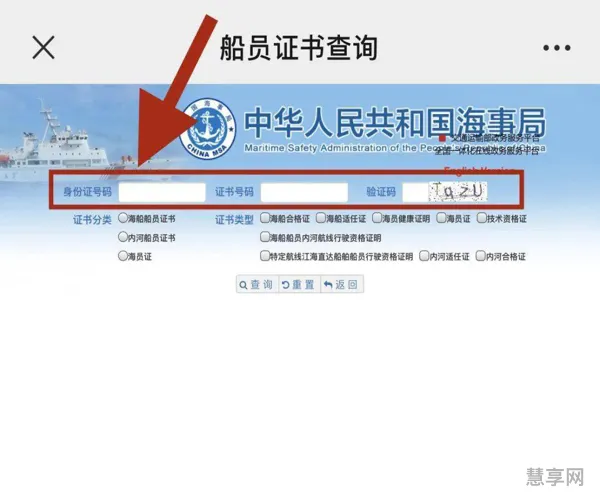Viewport: 600px width, 502px height.
Task: Check the 内河合格证 checkbox
Action: (480, 256)
